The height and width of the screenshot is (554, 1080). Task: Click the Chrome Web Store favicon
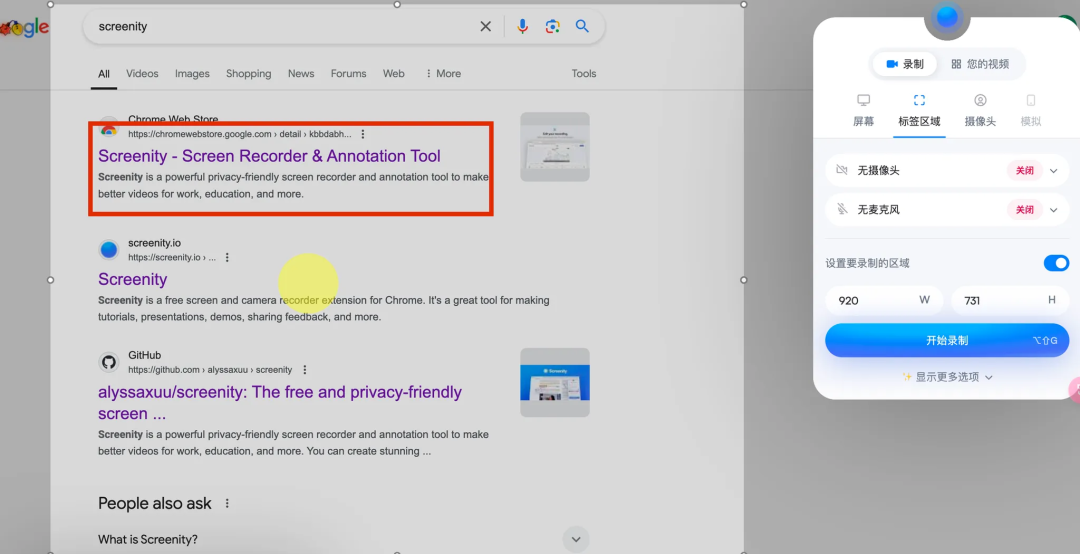[109, 127]
